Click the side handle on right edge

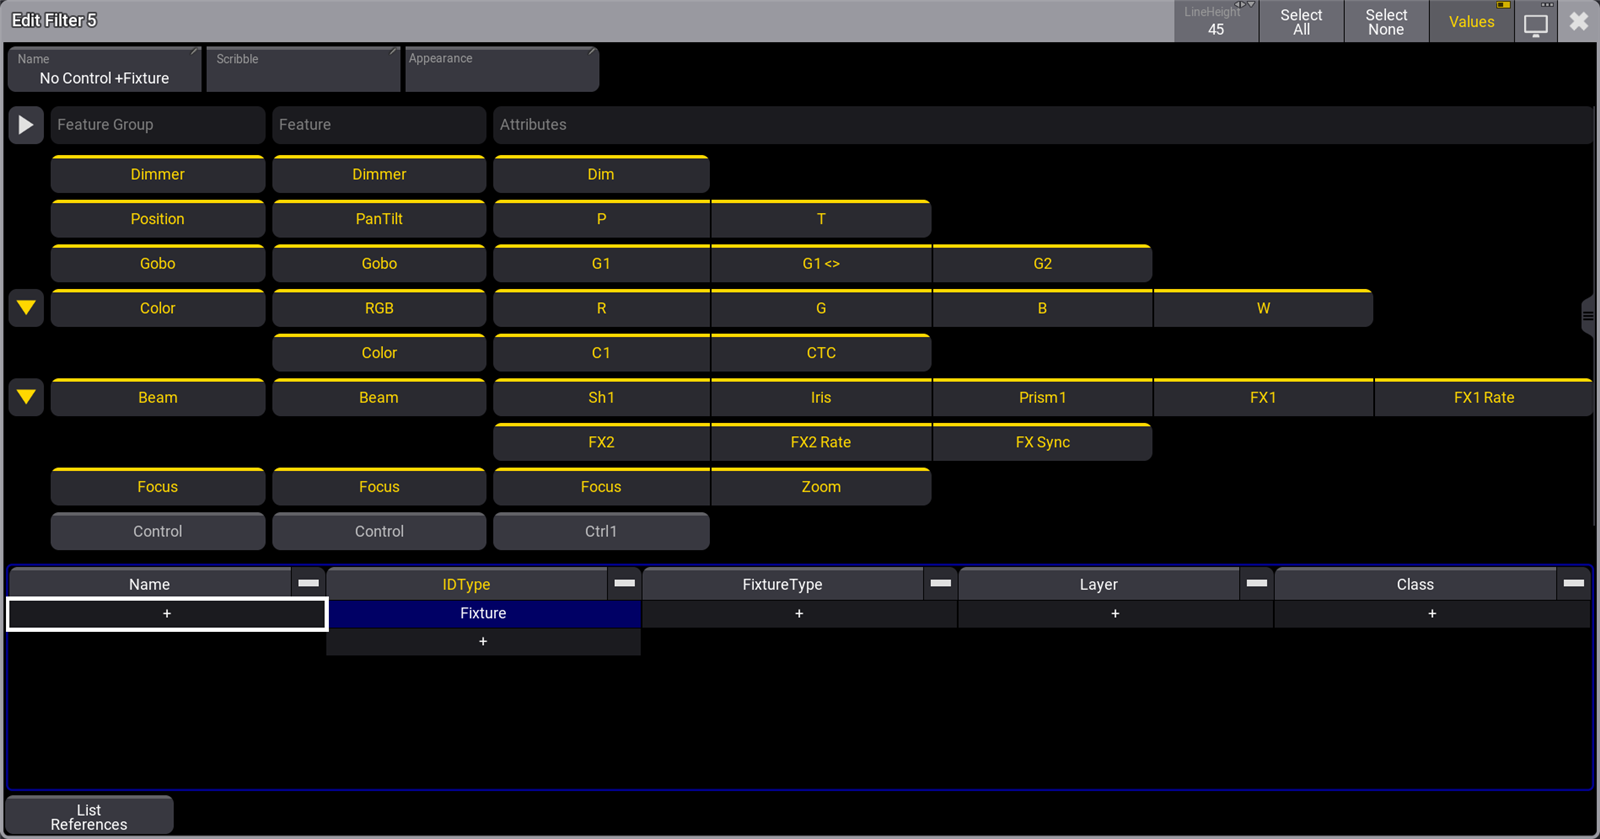coord(1588,316)
